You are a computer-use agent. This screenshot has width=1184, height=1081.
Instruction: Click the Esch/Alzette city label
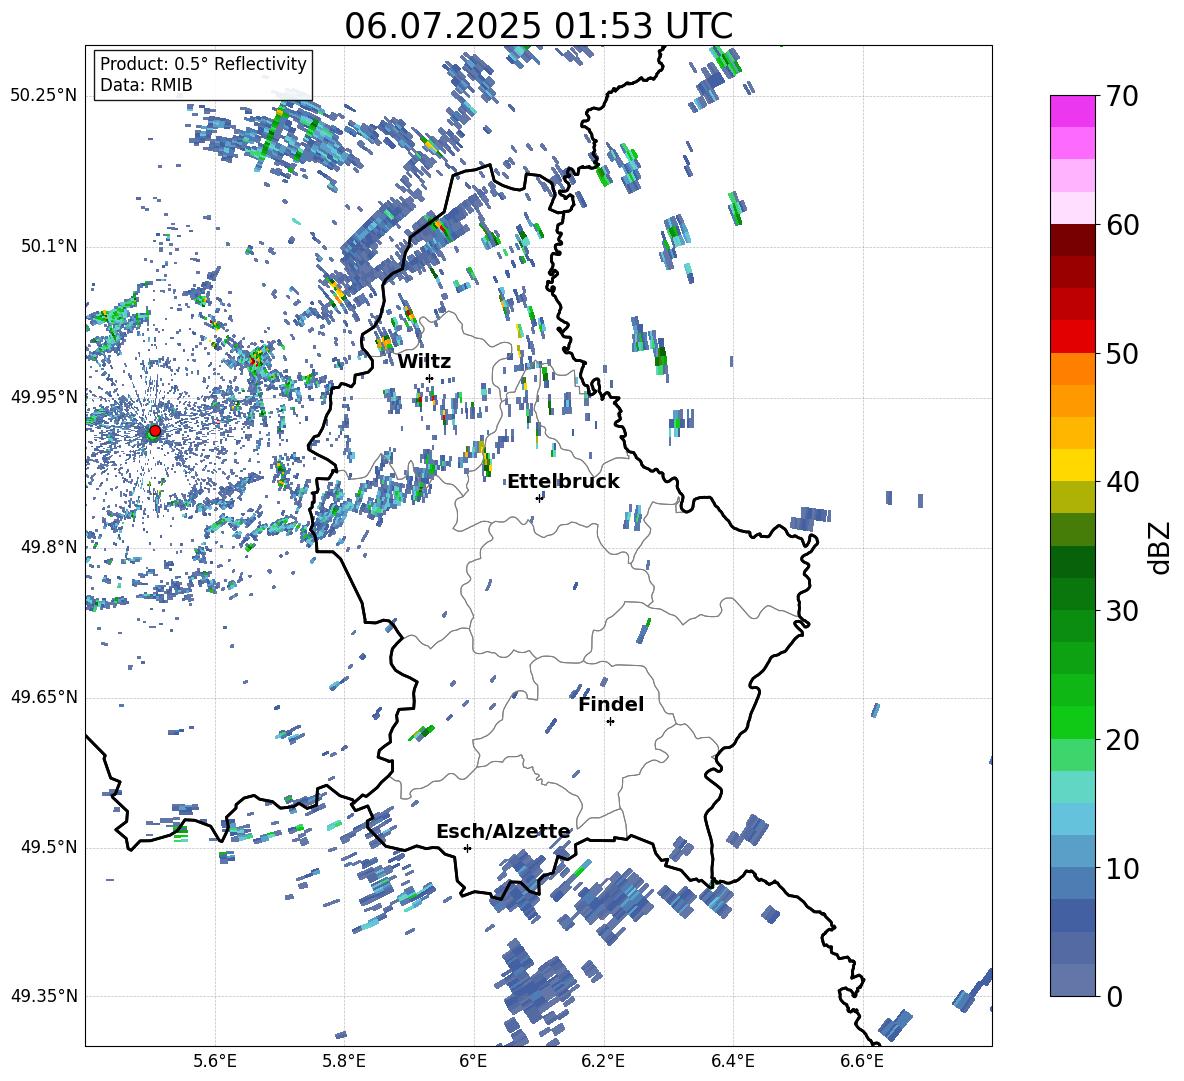(504, 832)
